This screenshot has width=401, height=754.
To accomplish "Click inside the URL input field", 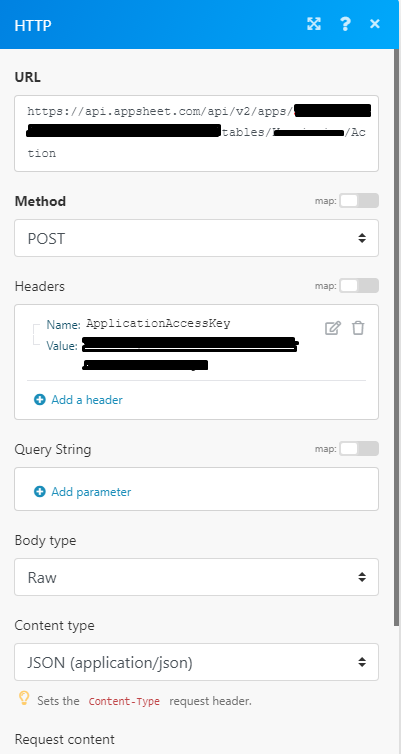I will [x=196, y=133].
